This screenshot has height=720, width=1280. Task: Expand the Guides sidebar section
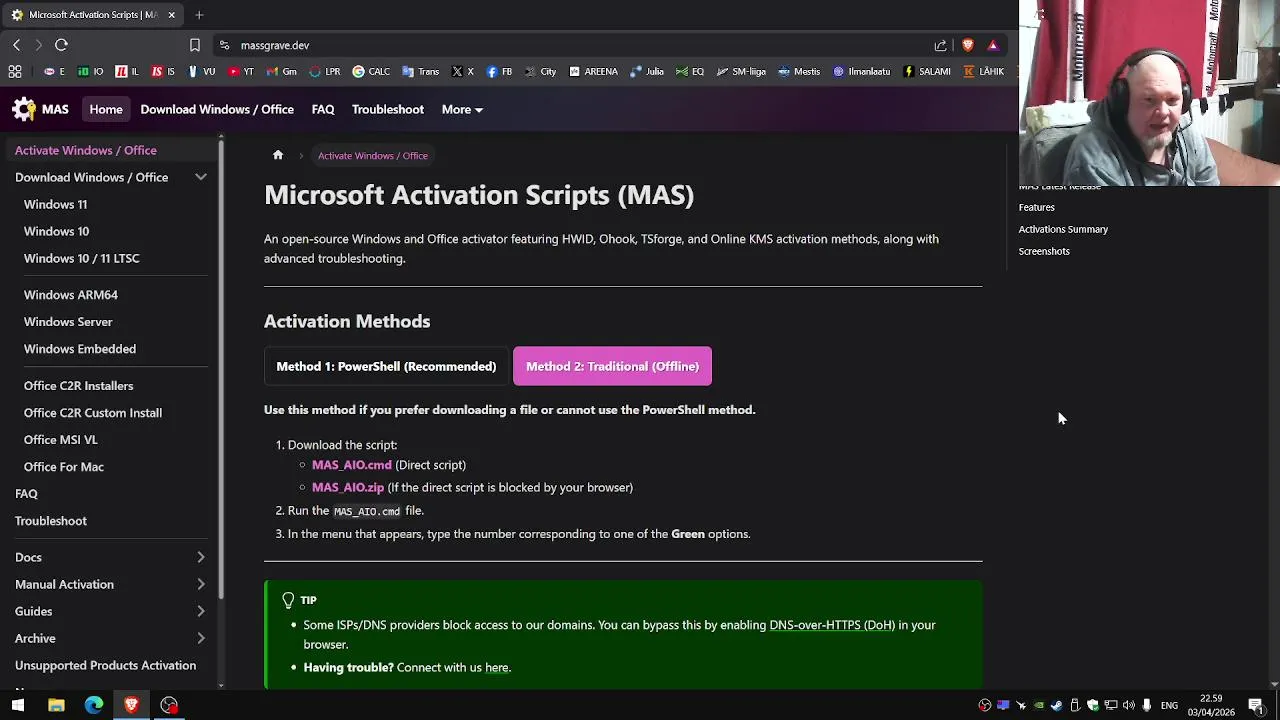point(200,611)
